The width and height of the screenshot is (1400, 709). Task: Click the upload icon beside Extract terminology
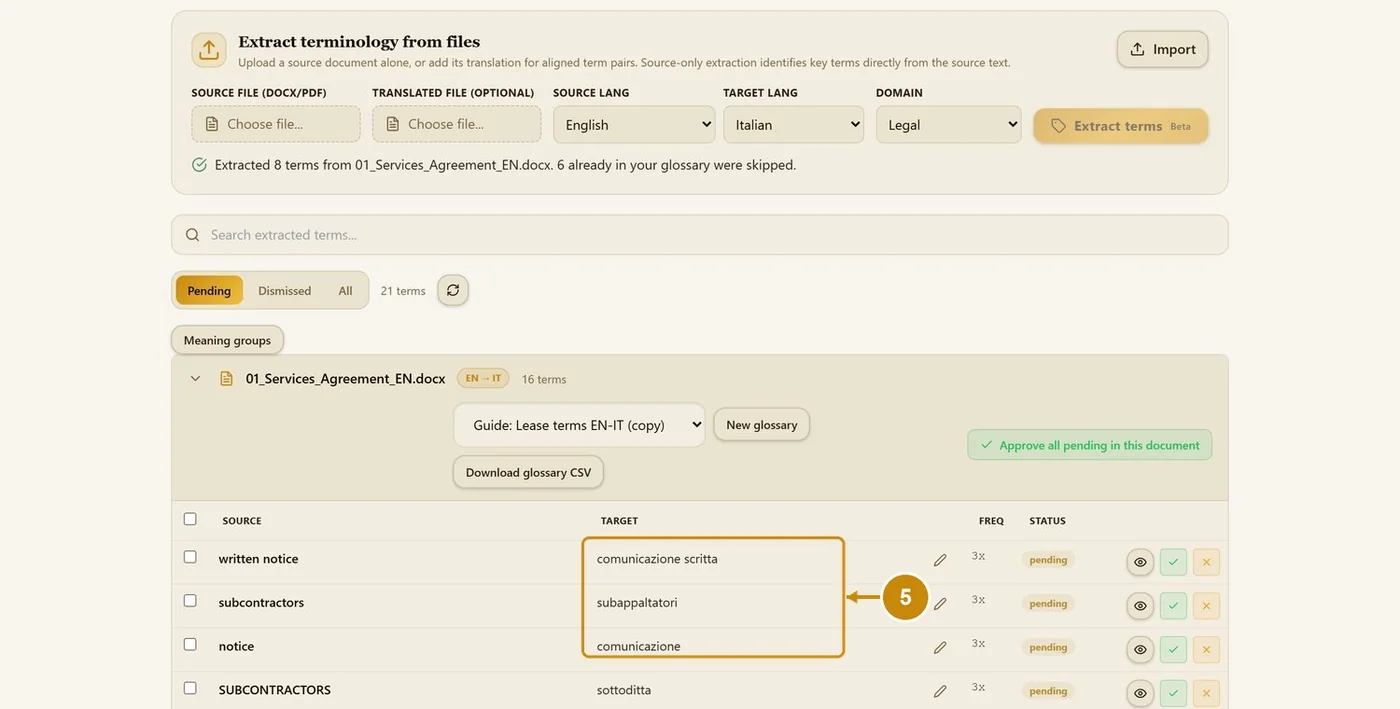point(209,50)
